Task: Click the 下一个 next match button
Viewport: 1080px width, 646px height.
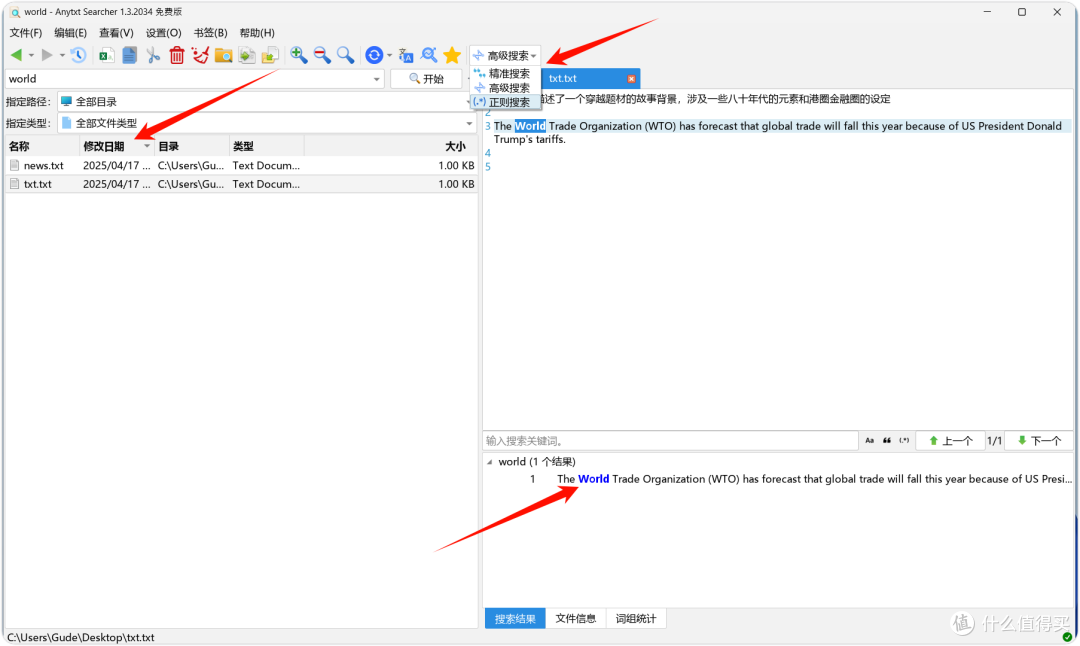Action: click(x=1039, y=441)
